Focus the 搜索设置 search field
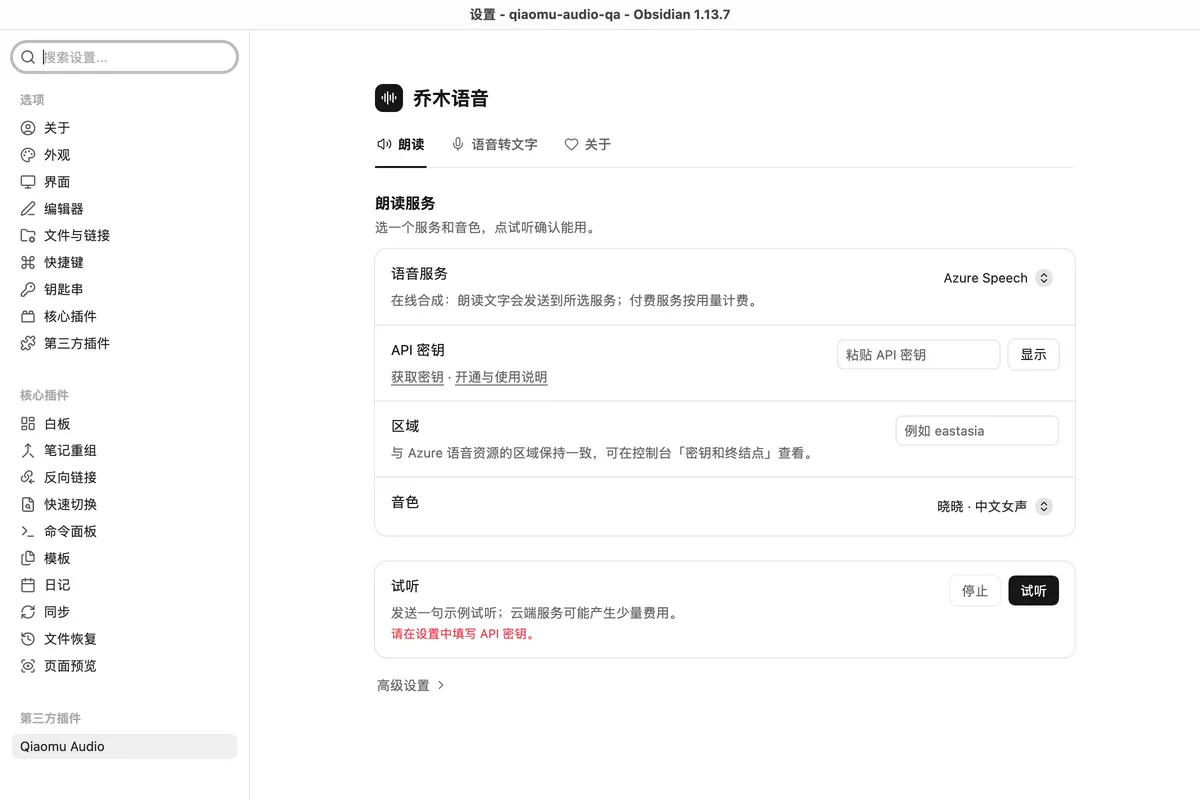 click(125, 57)
